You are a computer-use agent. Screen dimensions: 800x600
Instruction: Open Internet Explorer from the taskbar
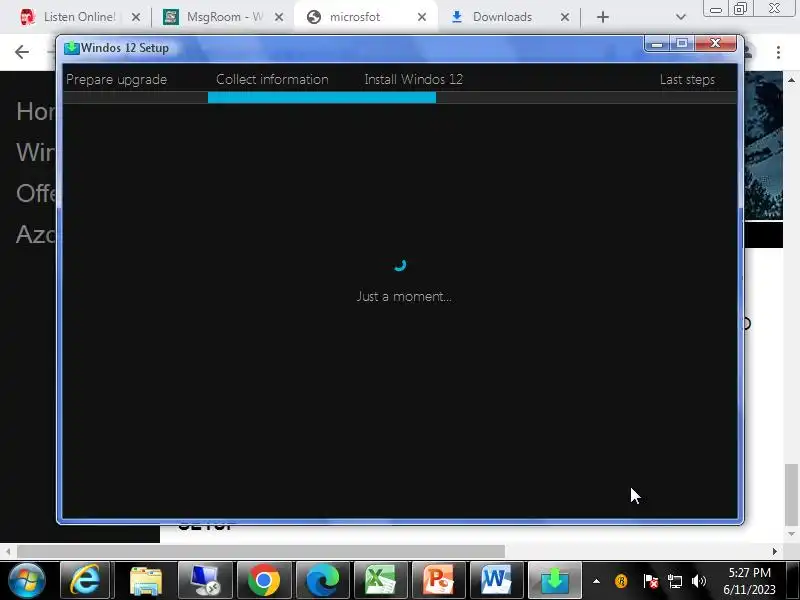pos(85,580)
